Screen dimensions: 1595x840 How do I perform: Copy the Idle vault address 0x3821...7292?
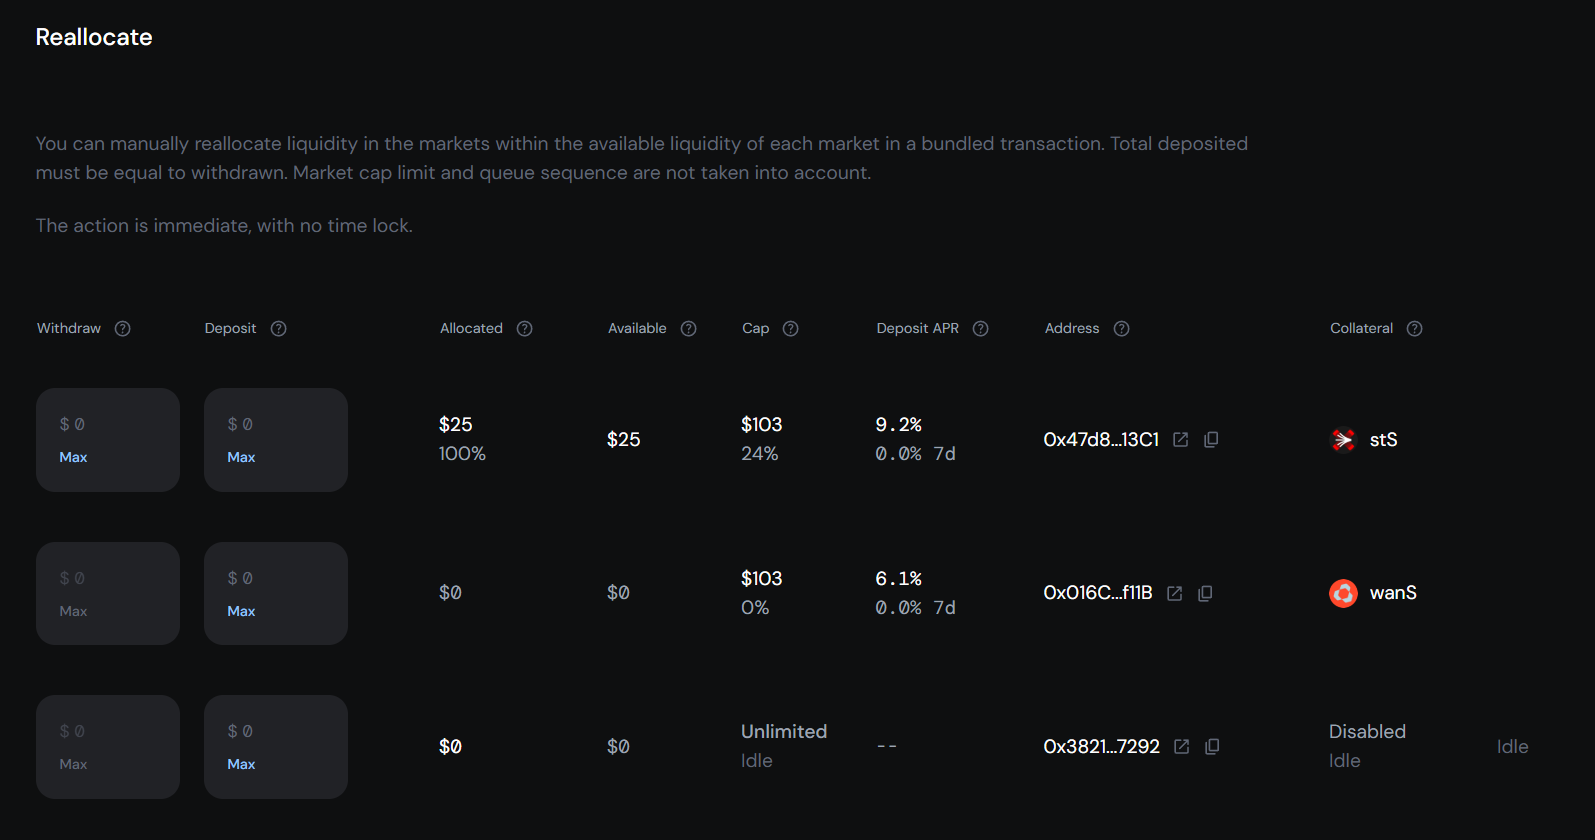[1211, 746]
